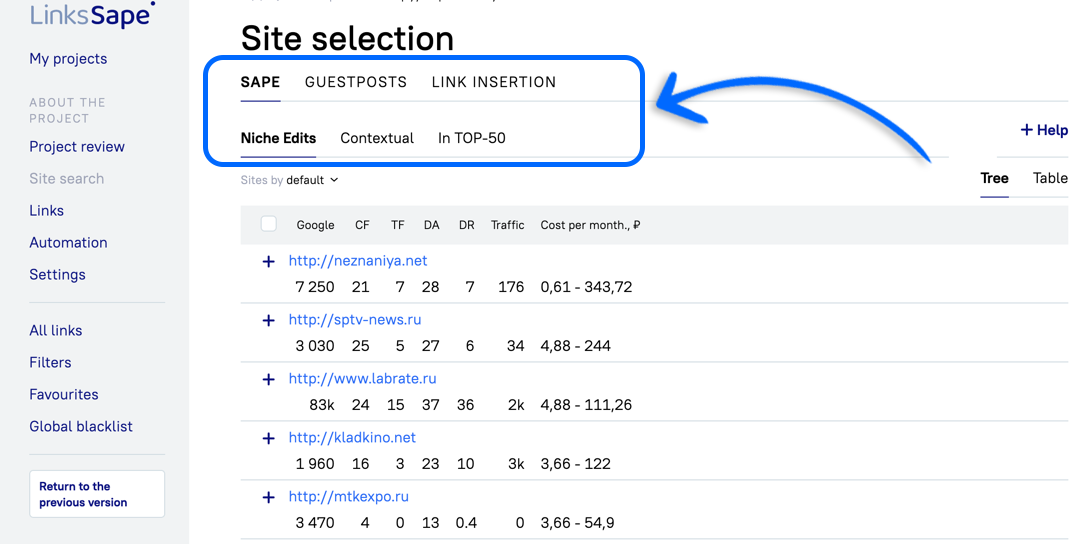Switch to the GUESTPOSTS tab
Screen dimensions: 1086x544
tap(356, 82)
